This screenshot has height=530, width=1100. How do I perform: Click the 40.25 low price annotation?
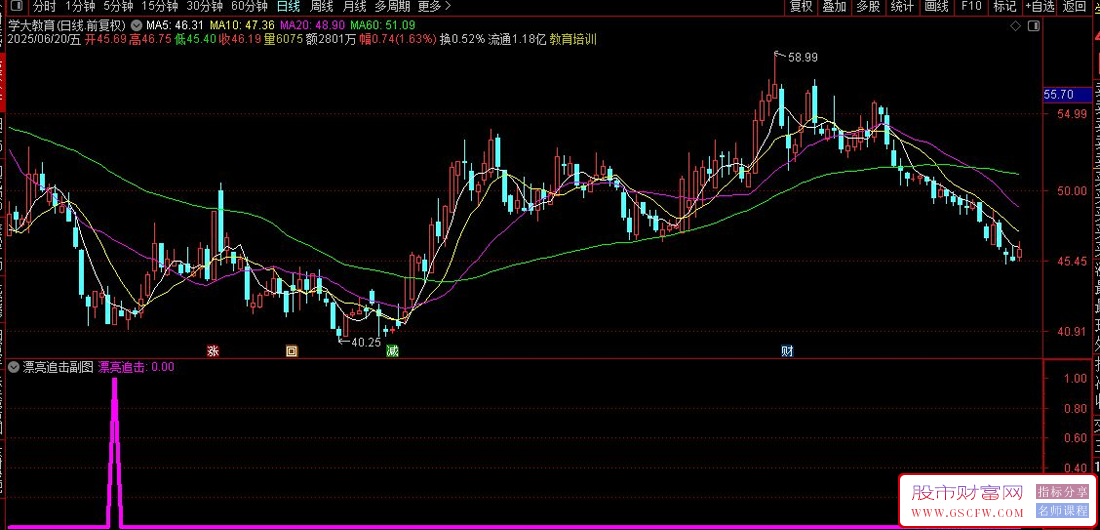pos(366,343)
